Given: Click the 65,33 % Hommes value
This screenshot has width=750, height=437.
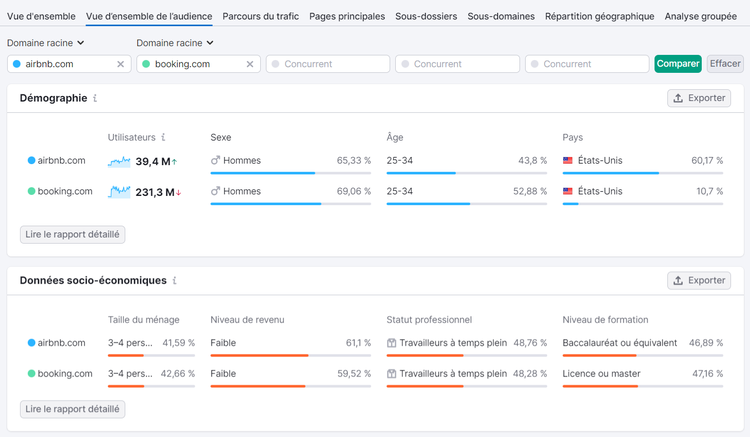Looking at the screenshot, I should [x=353, y=161].
